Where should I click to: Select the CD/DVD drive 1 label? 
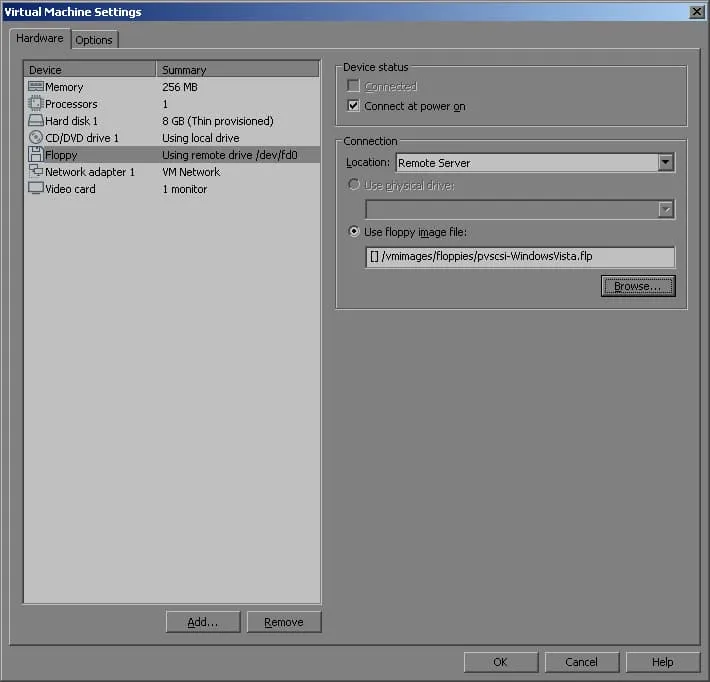pyautogui.click(x=82, y=138)
